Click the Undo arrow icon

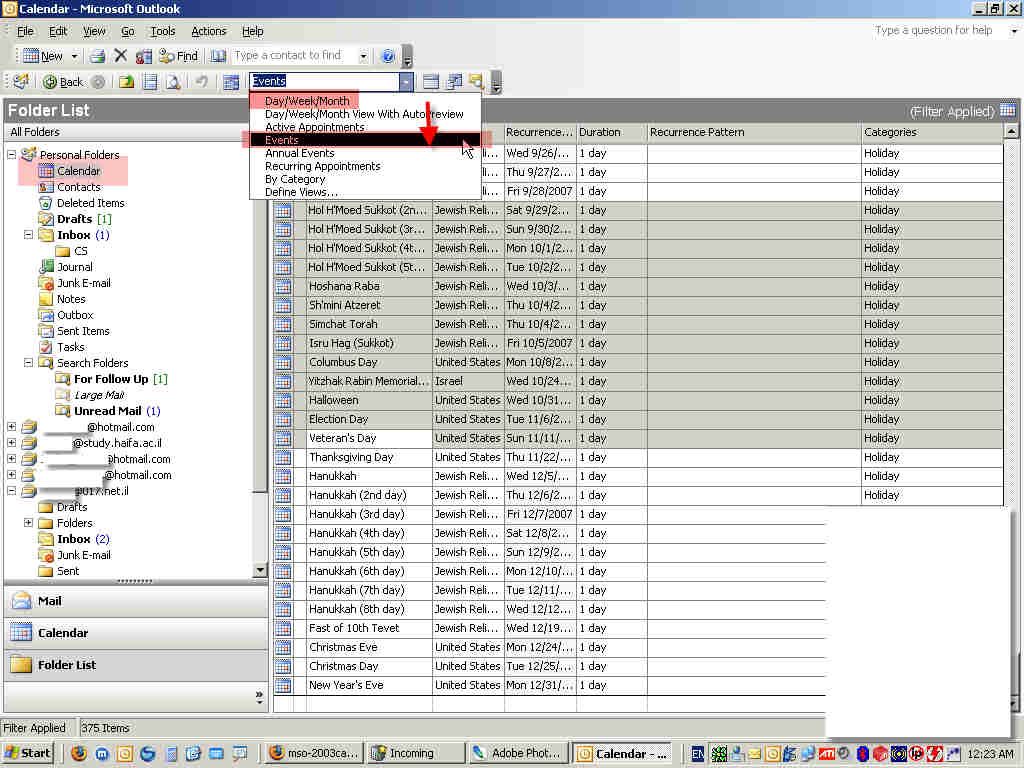click(202, 82)
